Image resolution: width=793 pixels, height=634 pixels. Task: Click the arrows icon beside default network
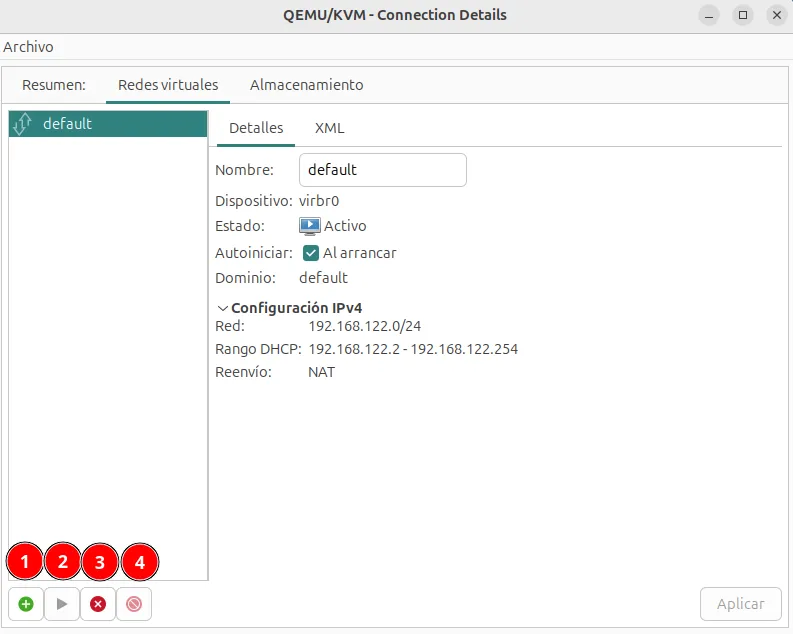(x=24, y=124)
